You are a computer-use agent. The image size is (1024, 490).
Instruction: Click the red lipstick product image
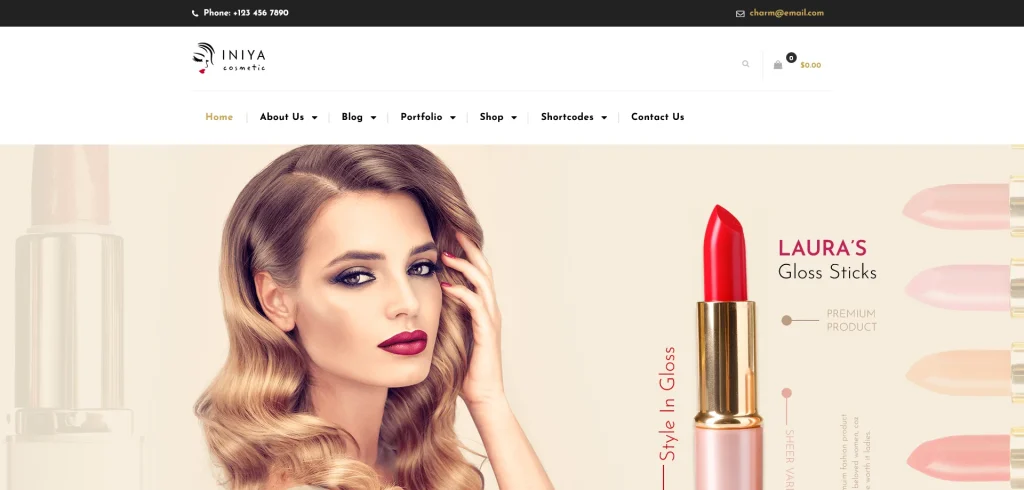tap(727, 347)
